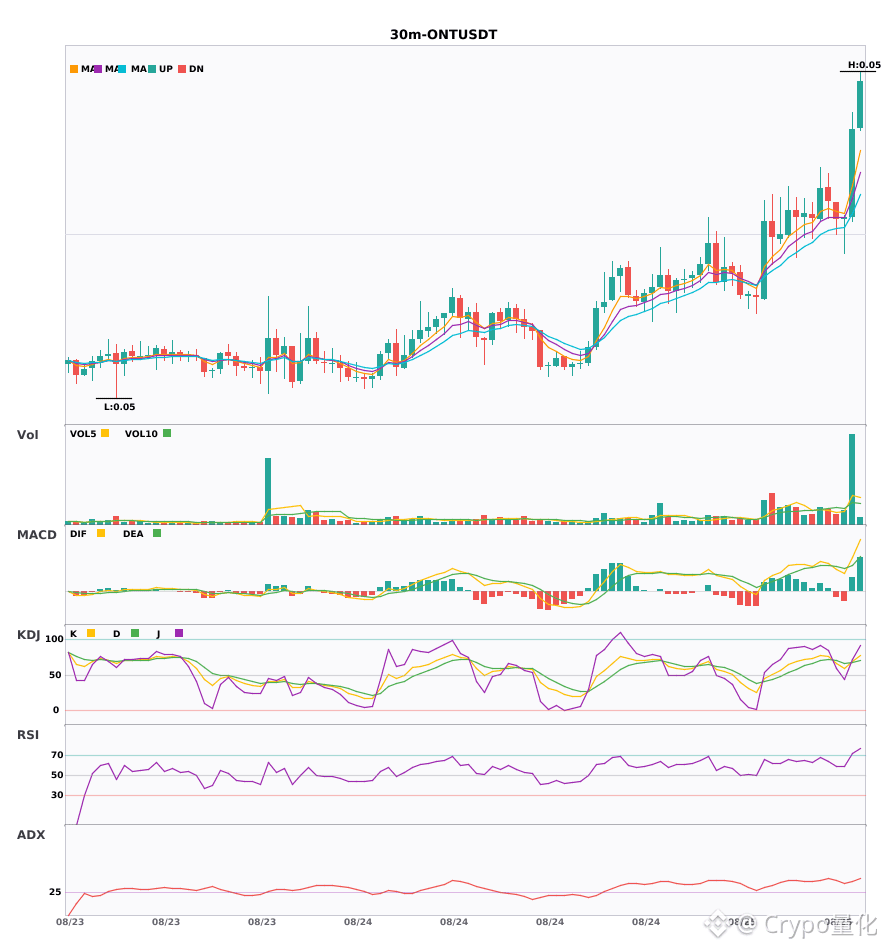885x950 pixels.
Task: Click the orange MA legend swatch
Action: click(74, 69)
